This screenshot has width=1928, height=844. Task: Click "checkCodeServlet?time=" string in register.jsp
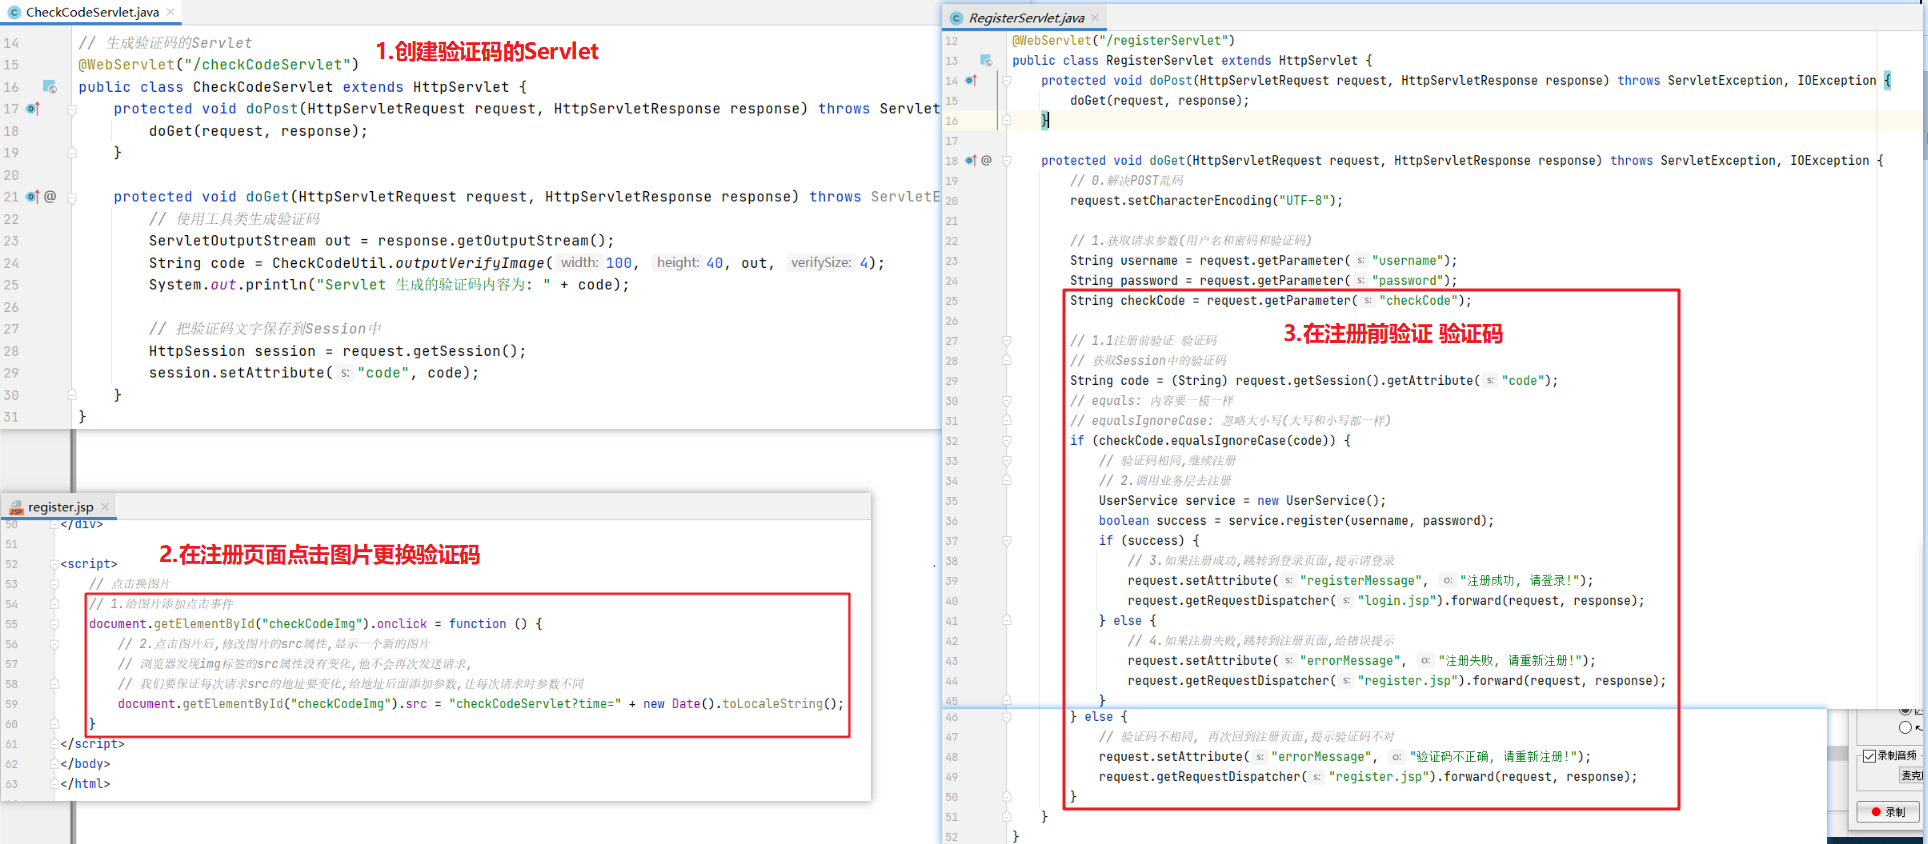(535, 704)
